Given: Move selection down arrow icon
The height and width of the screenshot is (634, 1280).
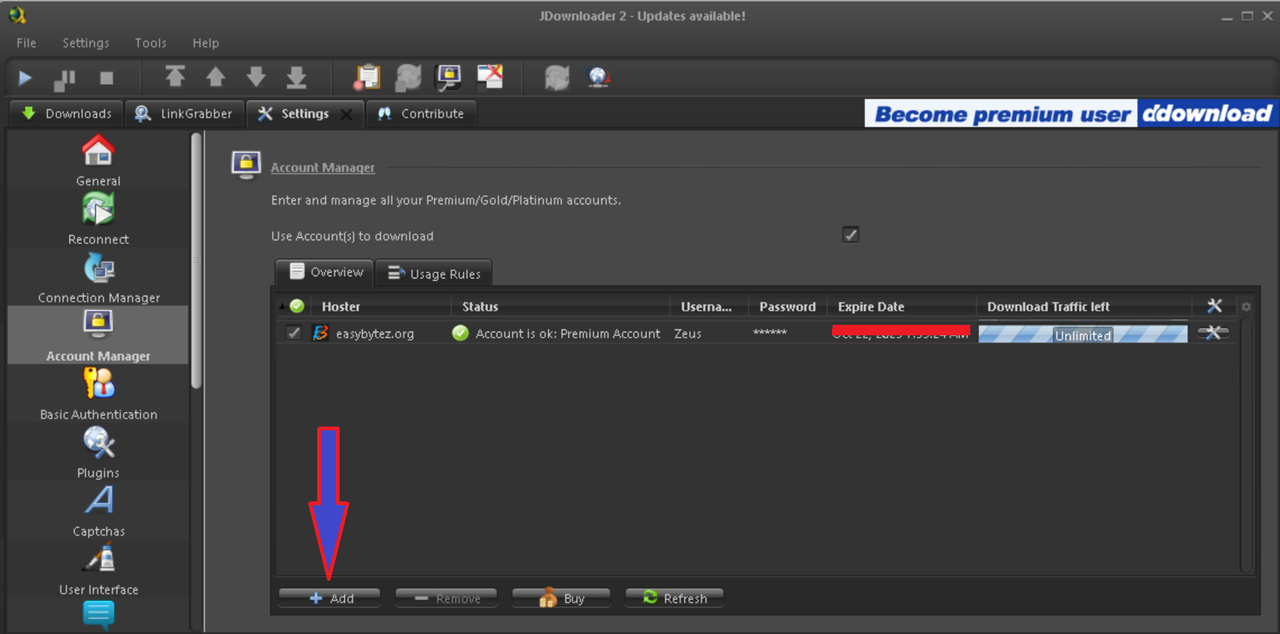Looking at the screenshot, I should point(256,77).
